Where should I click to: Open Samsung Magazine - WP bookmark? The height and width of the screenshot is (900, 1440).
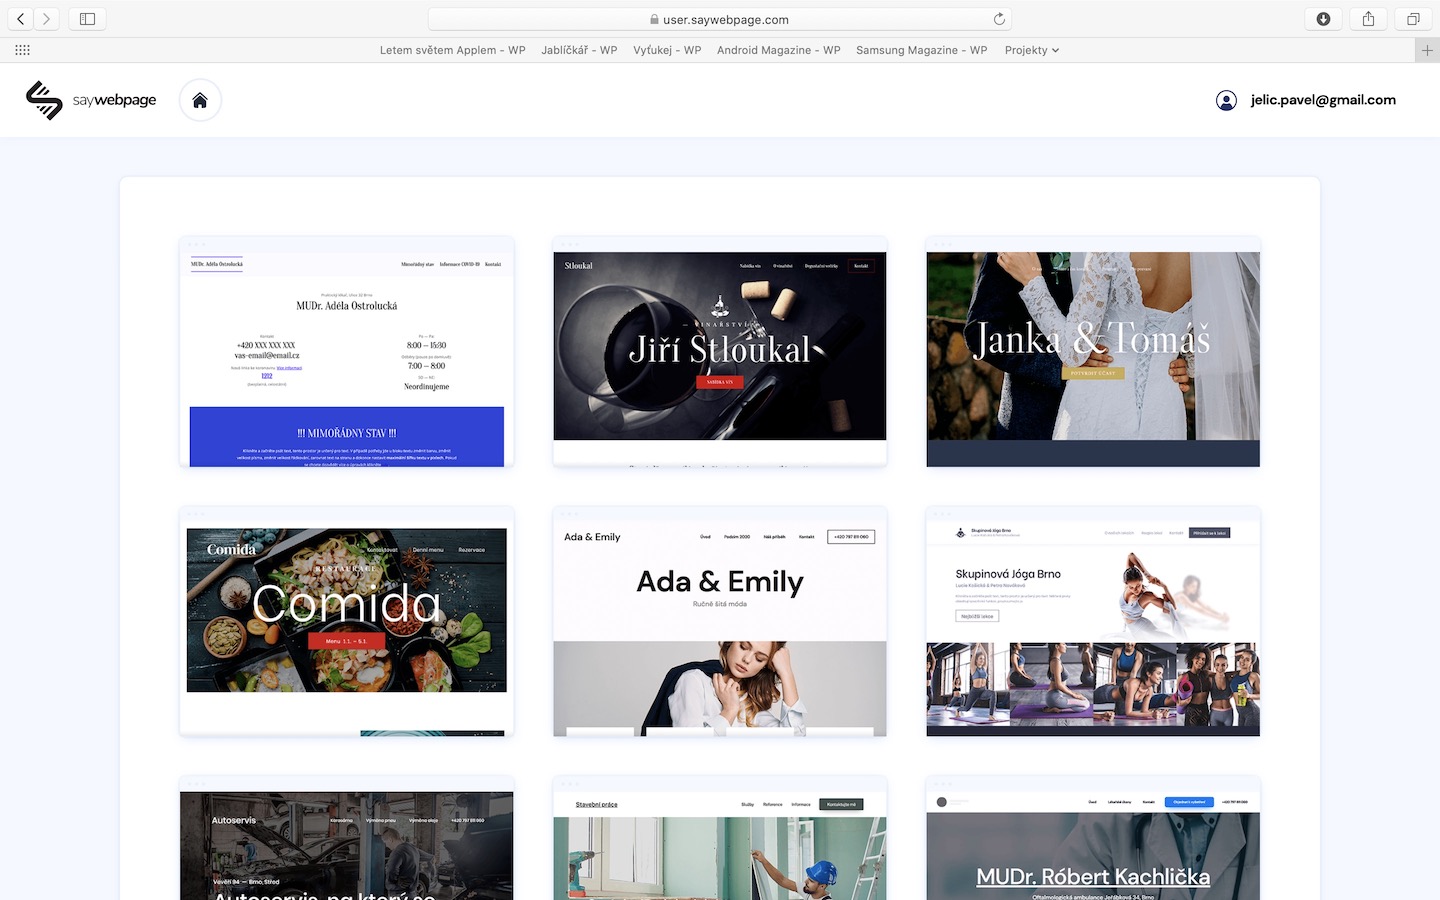[x=921, y=50]
